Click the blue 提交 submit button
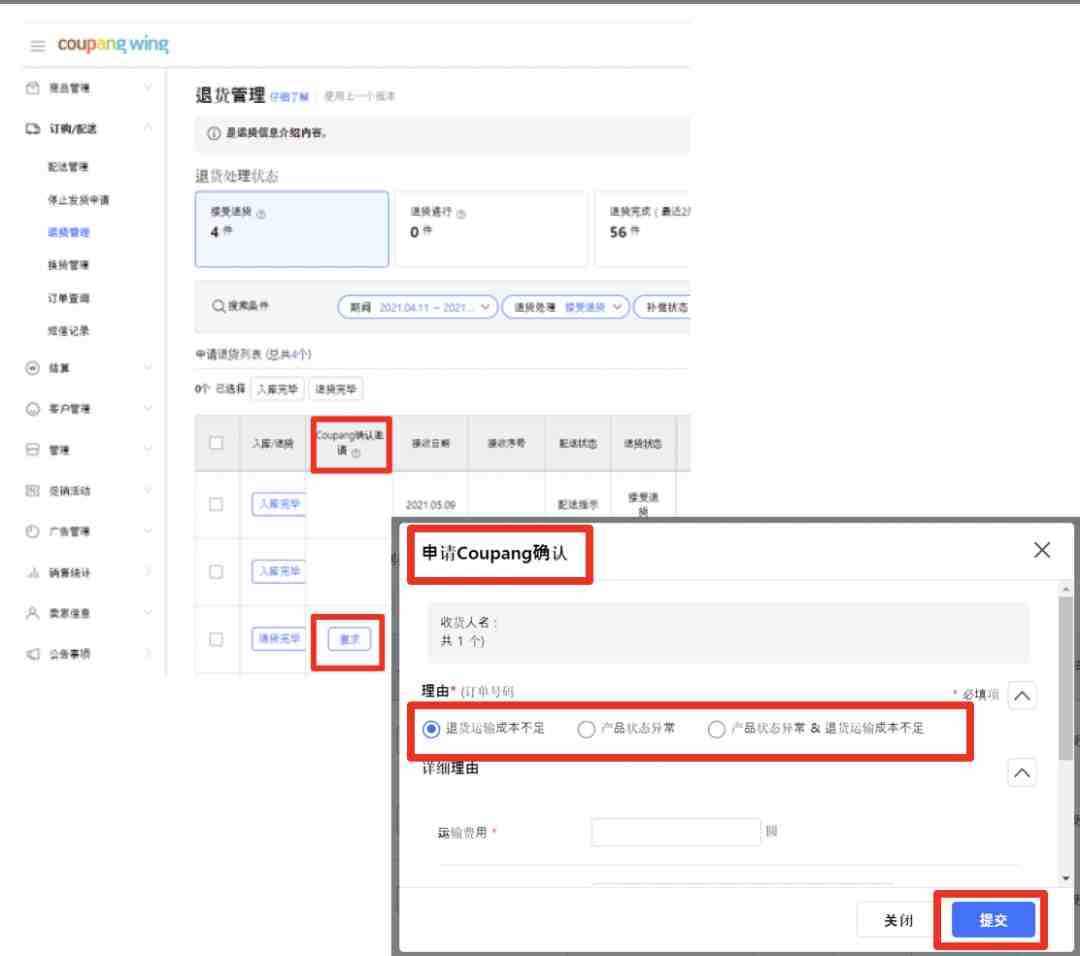Image resolution: width=1080 pixels, height=956 pixels. click(993, 920)
